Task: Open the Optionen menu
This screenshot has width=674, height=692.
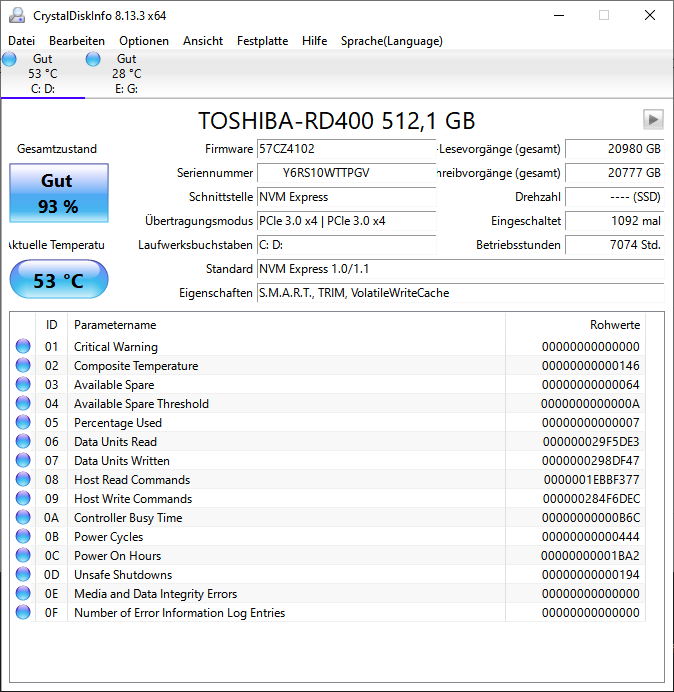Action: (x=144, y=41)
